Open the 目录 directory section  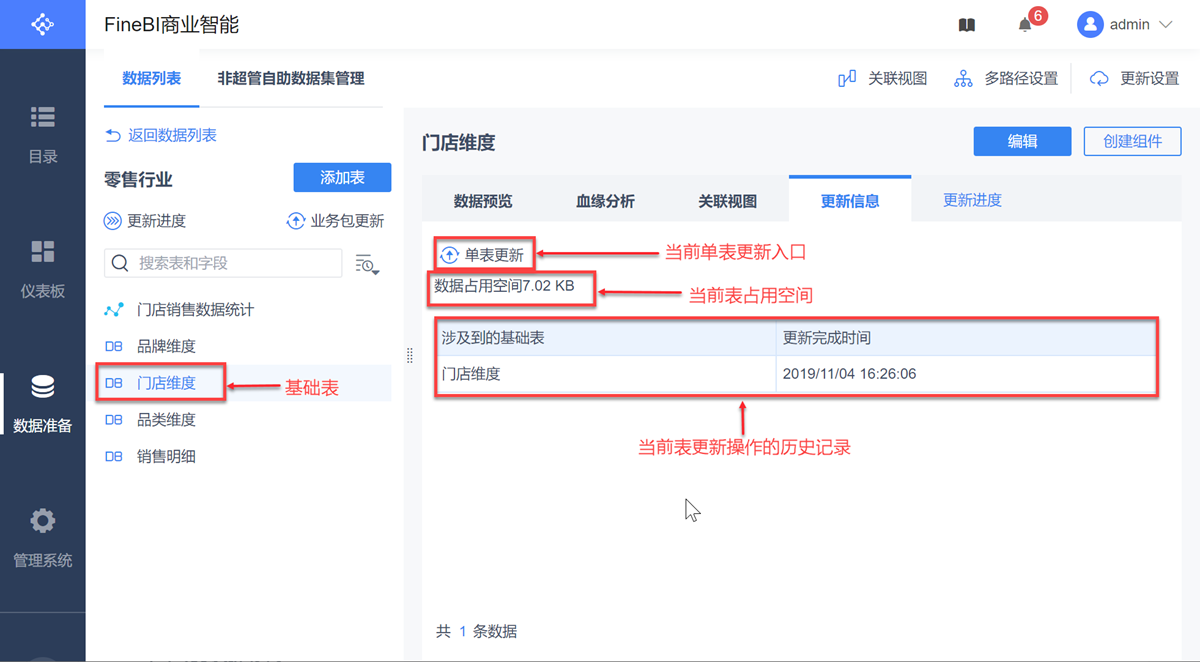point(43,134)
